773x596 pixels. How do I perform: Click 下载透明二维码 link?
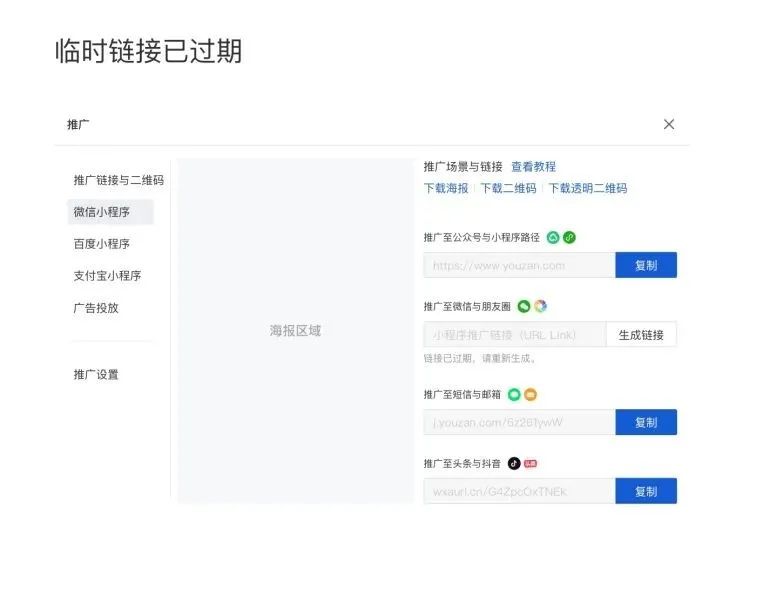point(588,188)
